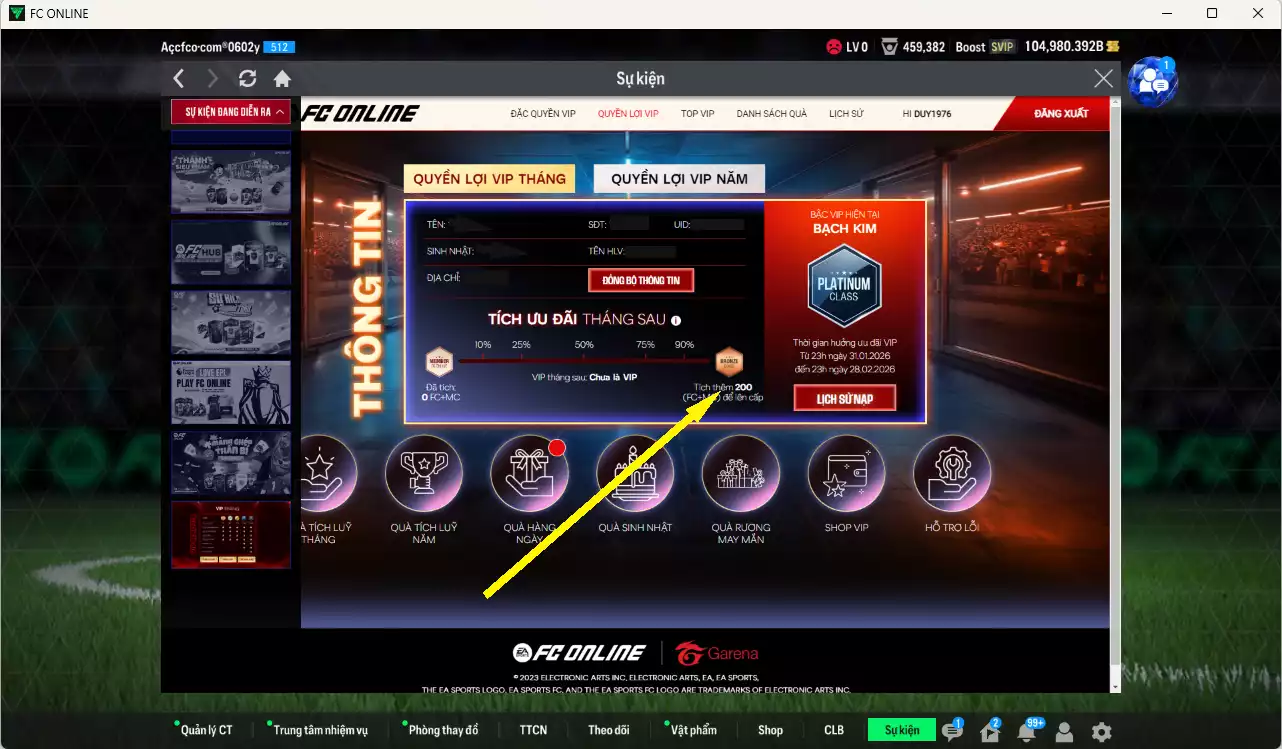Image resolution: width=1282 pixels, height=749 pixels.
Task: Select the VIP event thumbnail in sidebar
Action: (231, 534)
